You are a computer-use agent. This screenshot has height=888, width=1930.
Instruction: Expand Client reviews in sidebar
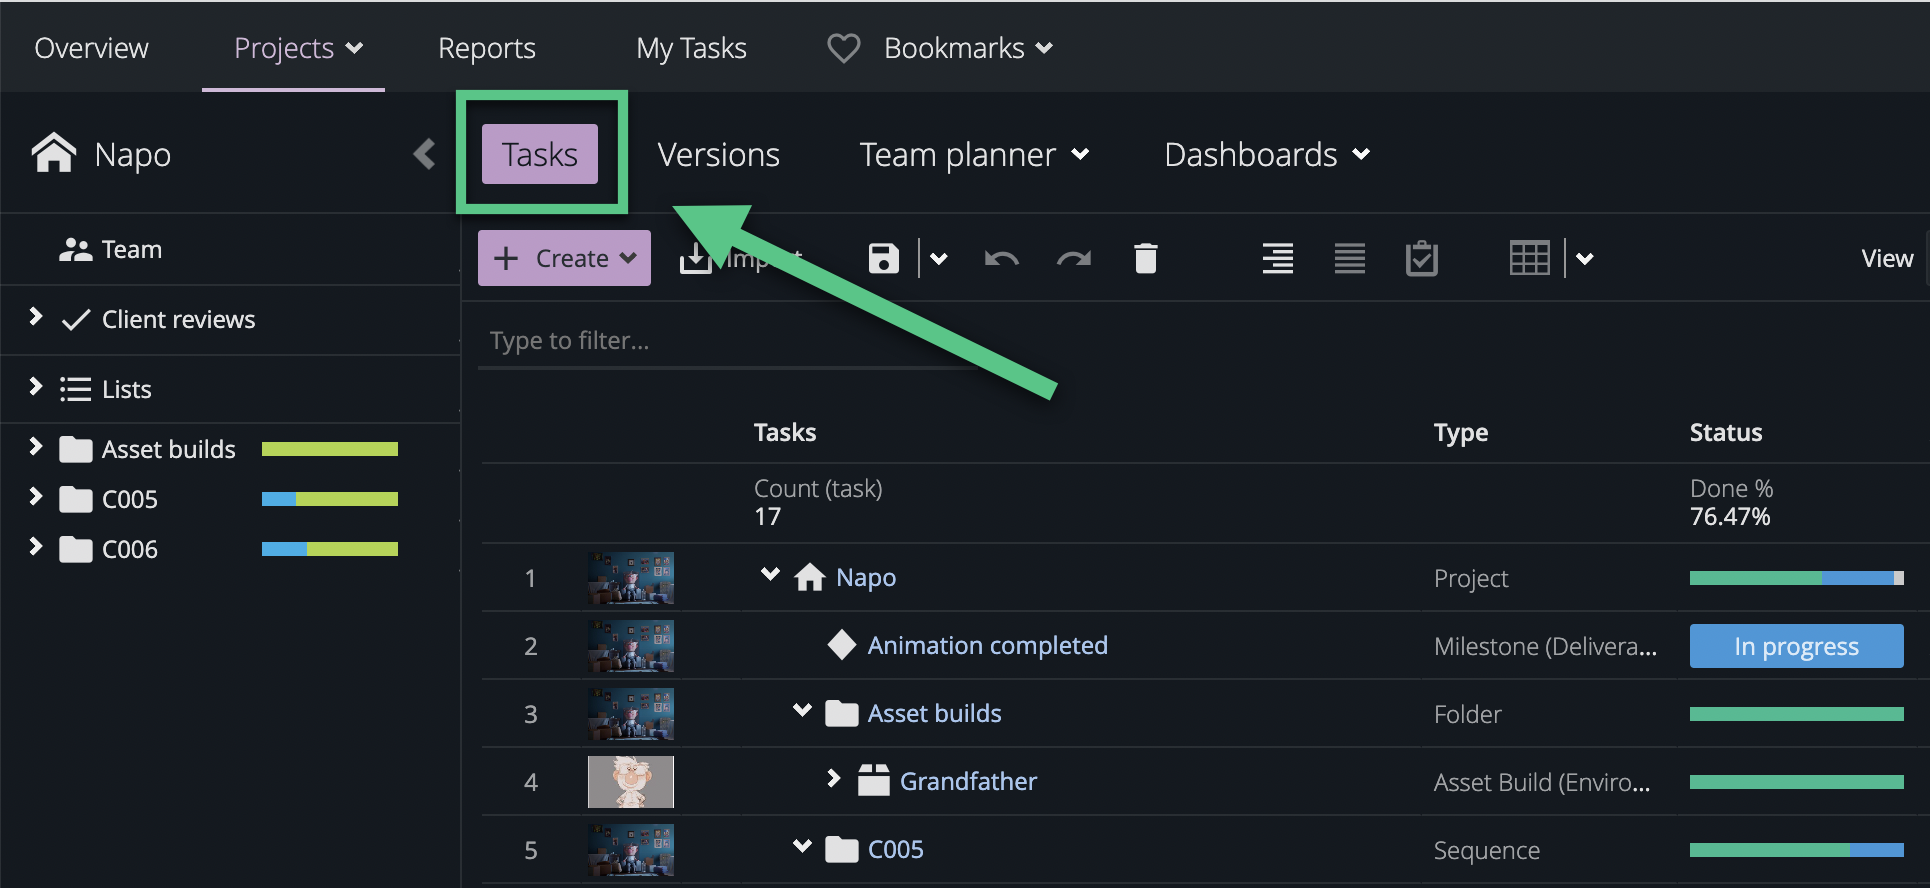pos(36,317)
